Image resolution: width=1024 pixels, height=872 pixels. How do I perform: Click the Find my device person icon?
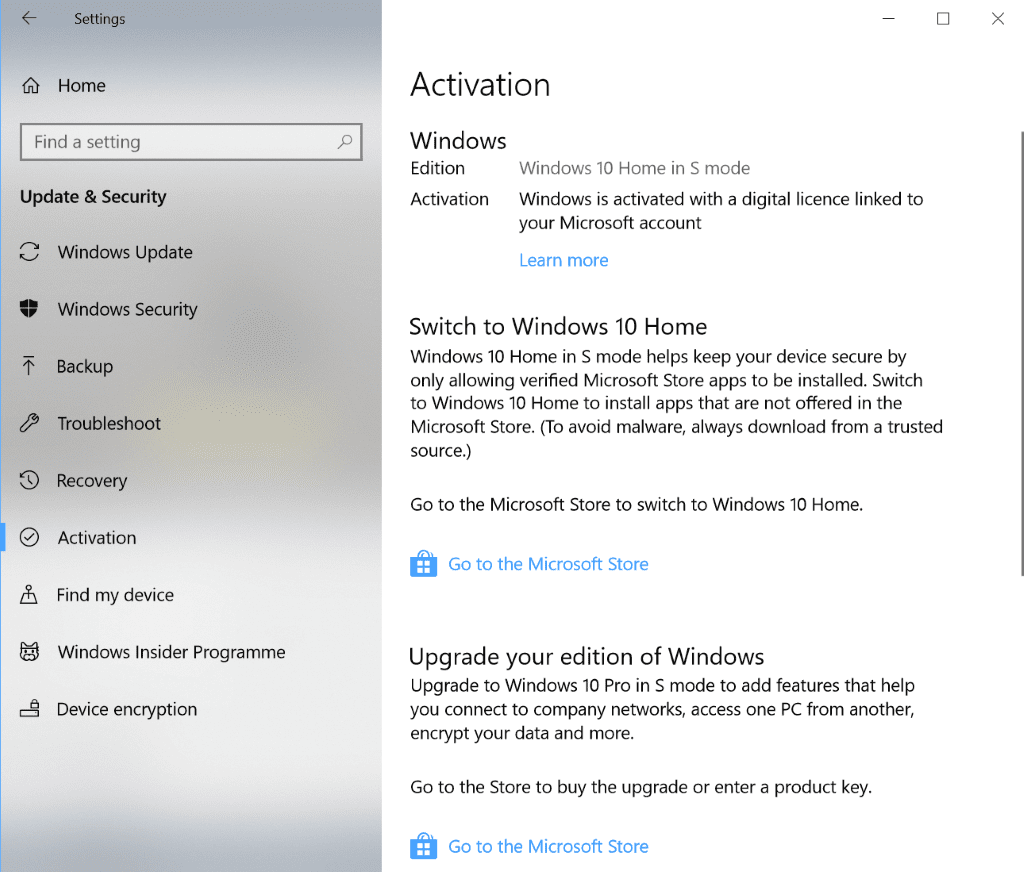(x=29, y=594)
